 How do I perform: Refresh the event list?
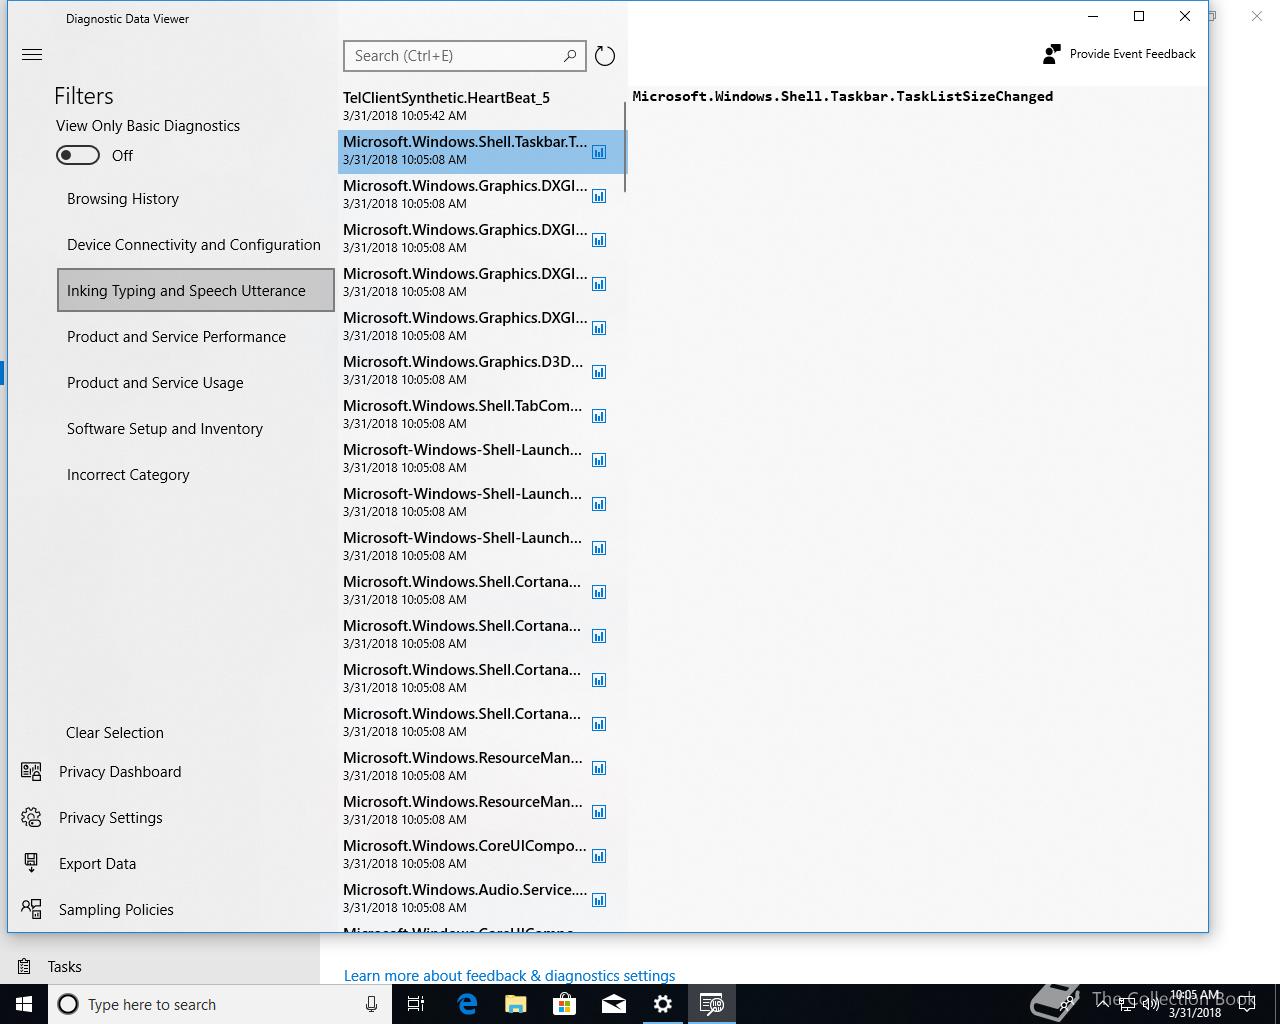pos(605,56)
